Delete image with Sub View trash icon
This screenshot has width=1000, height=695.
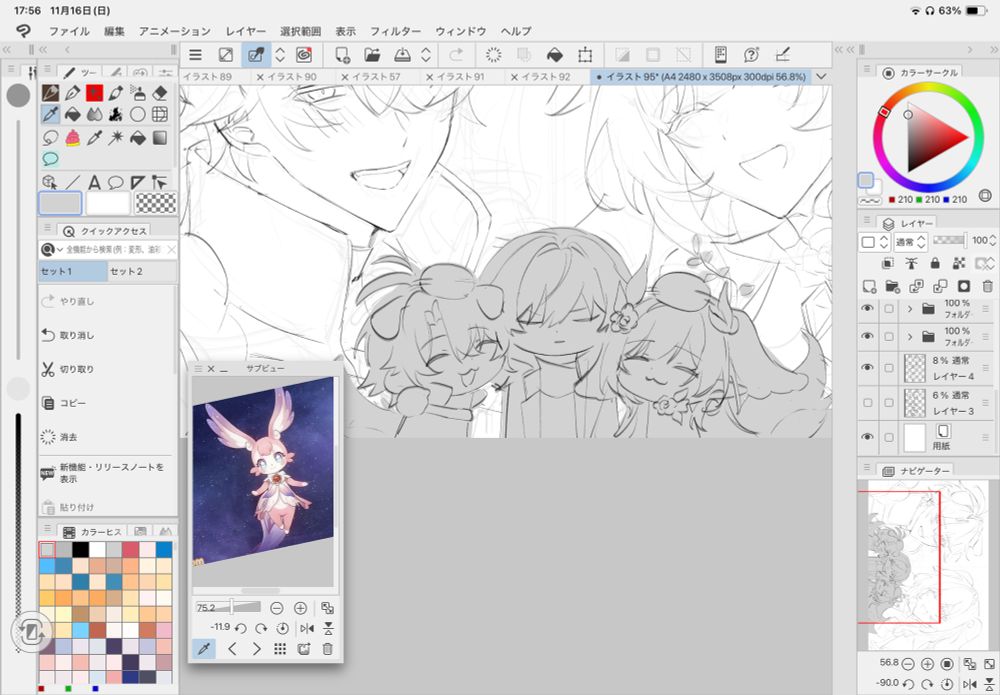click(x=327, y=649)
